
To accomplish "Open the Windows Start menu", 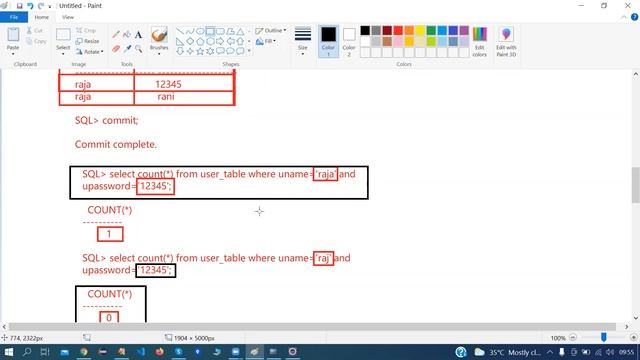I will [x=8, y=352].
